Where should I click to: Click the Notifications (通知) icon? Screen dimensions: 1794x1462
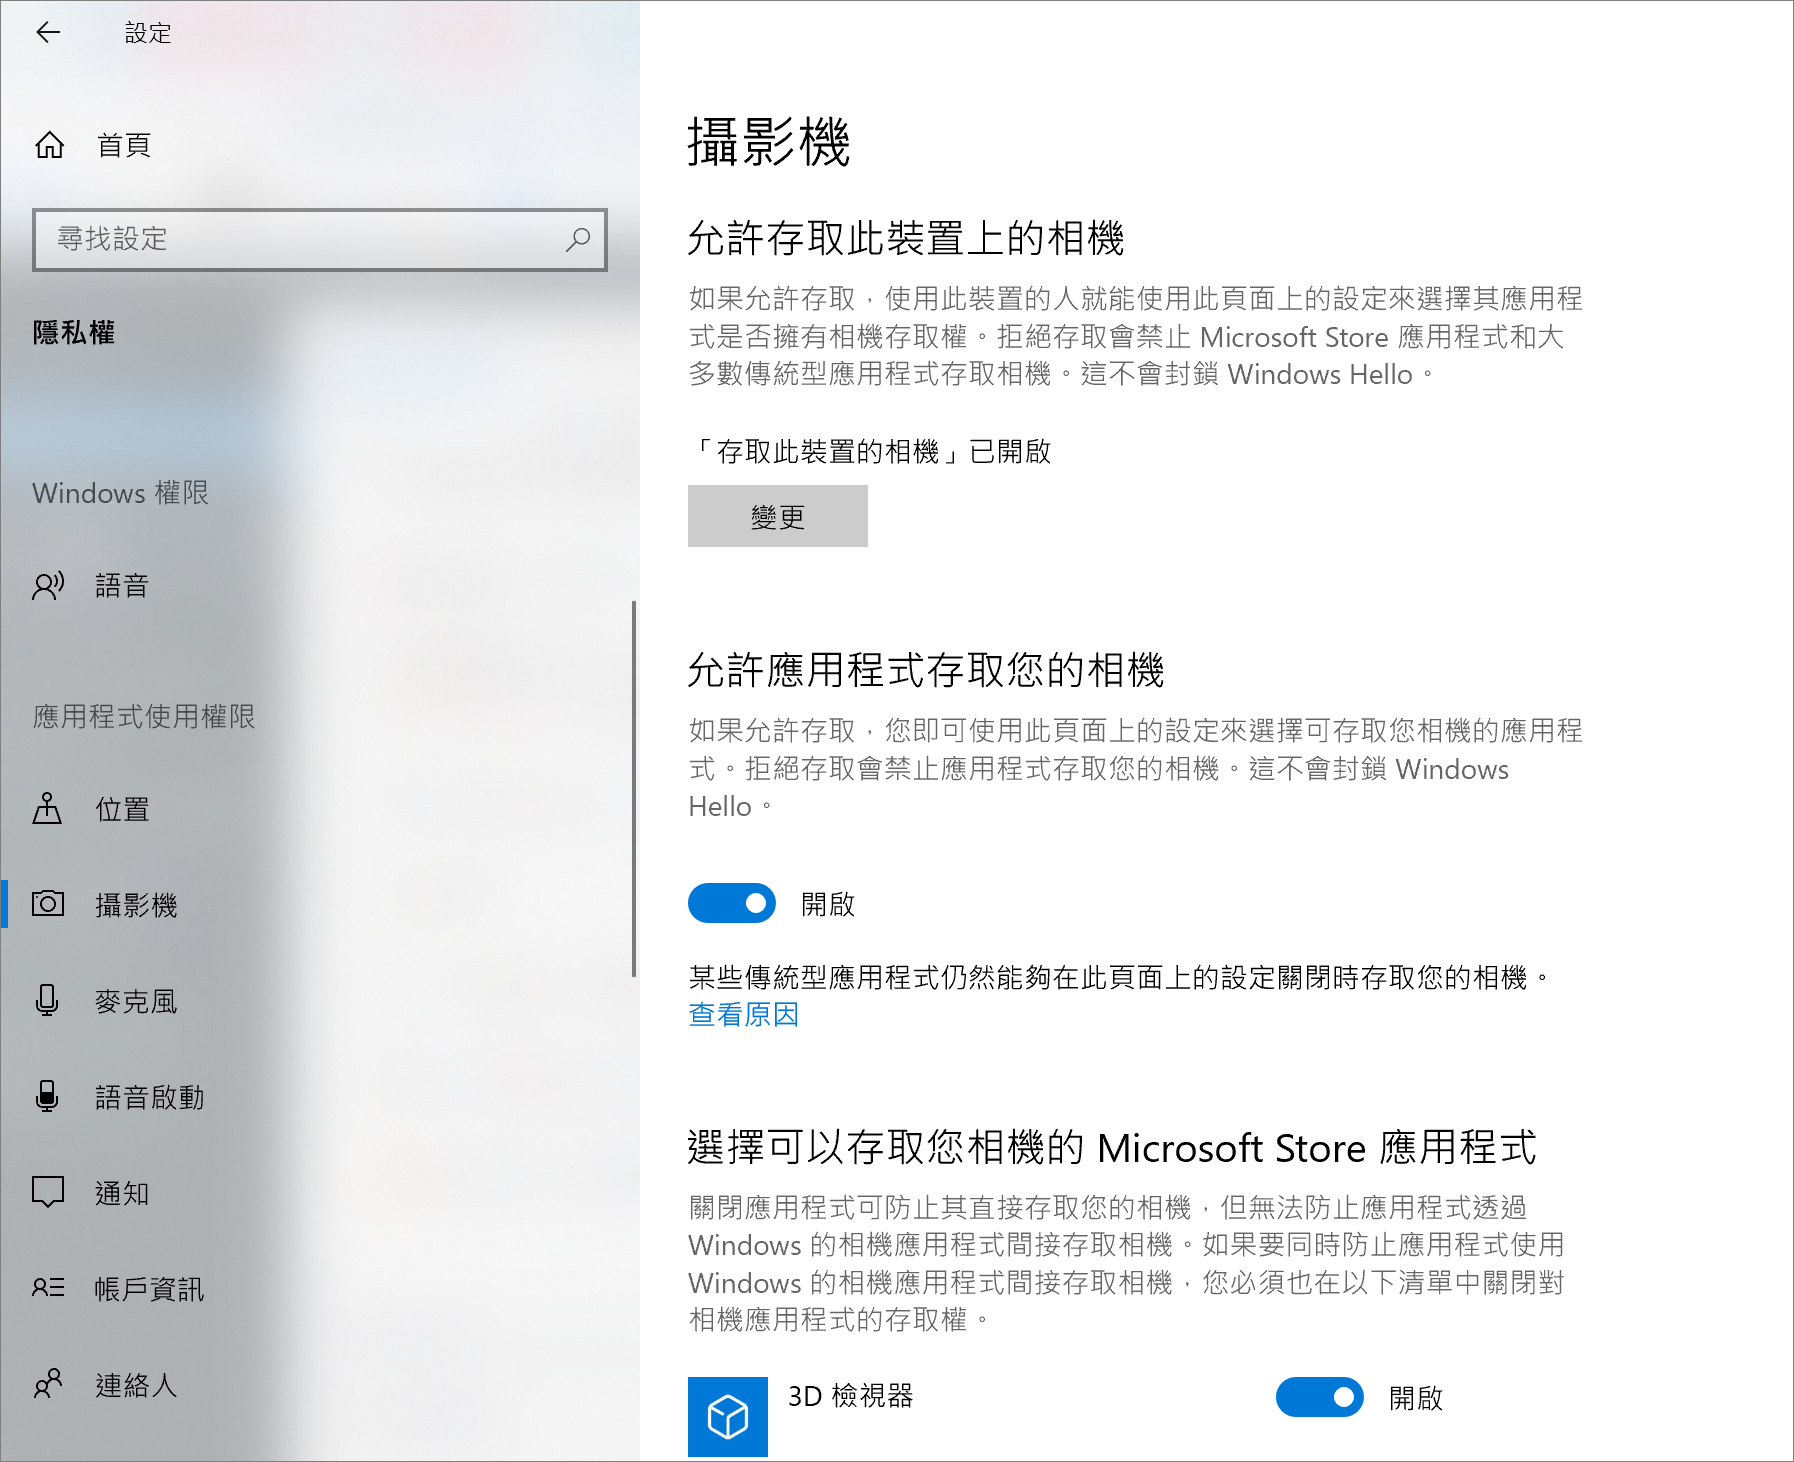48,1192
